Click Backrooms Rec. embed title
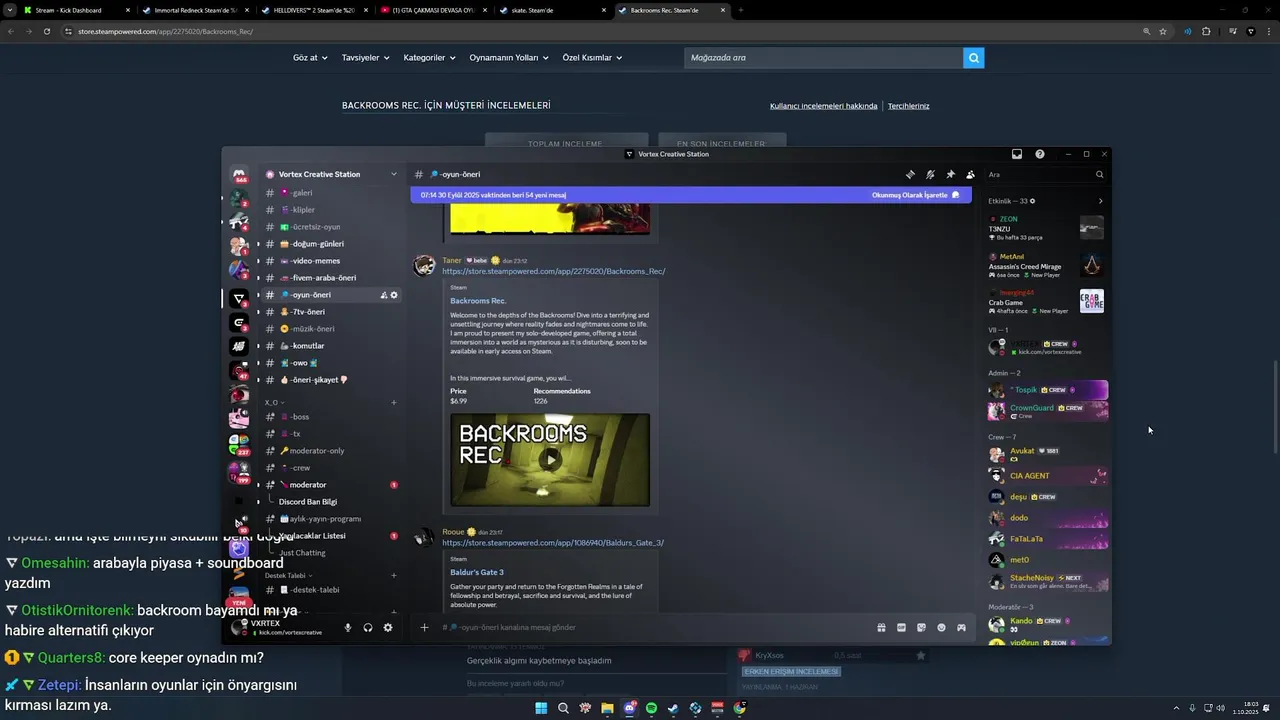The height and width of the screenshot is (720, 1280). point(478,300)
